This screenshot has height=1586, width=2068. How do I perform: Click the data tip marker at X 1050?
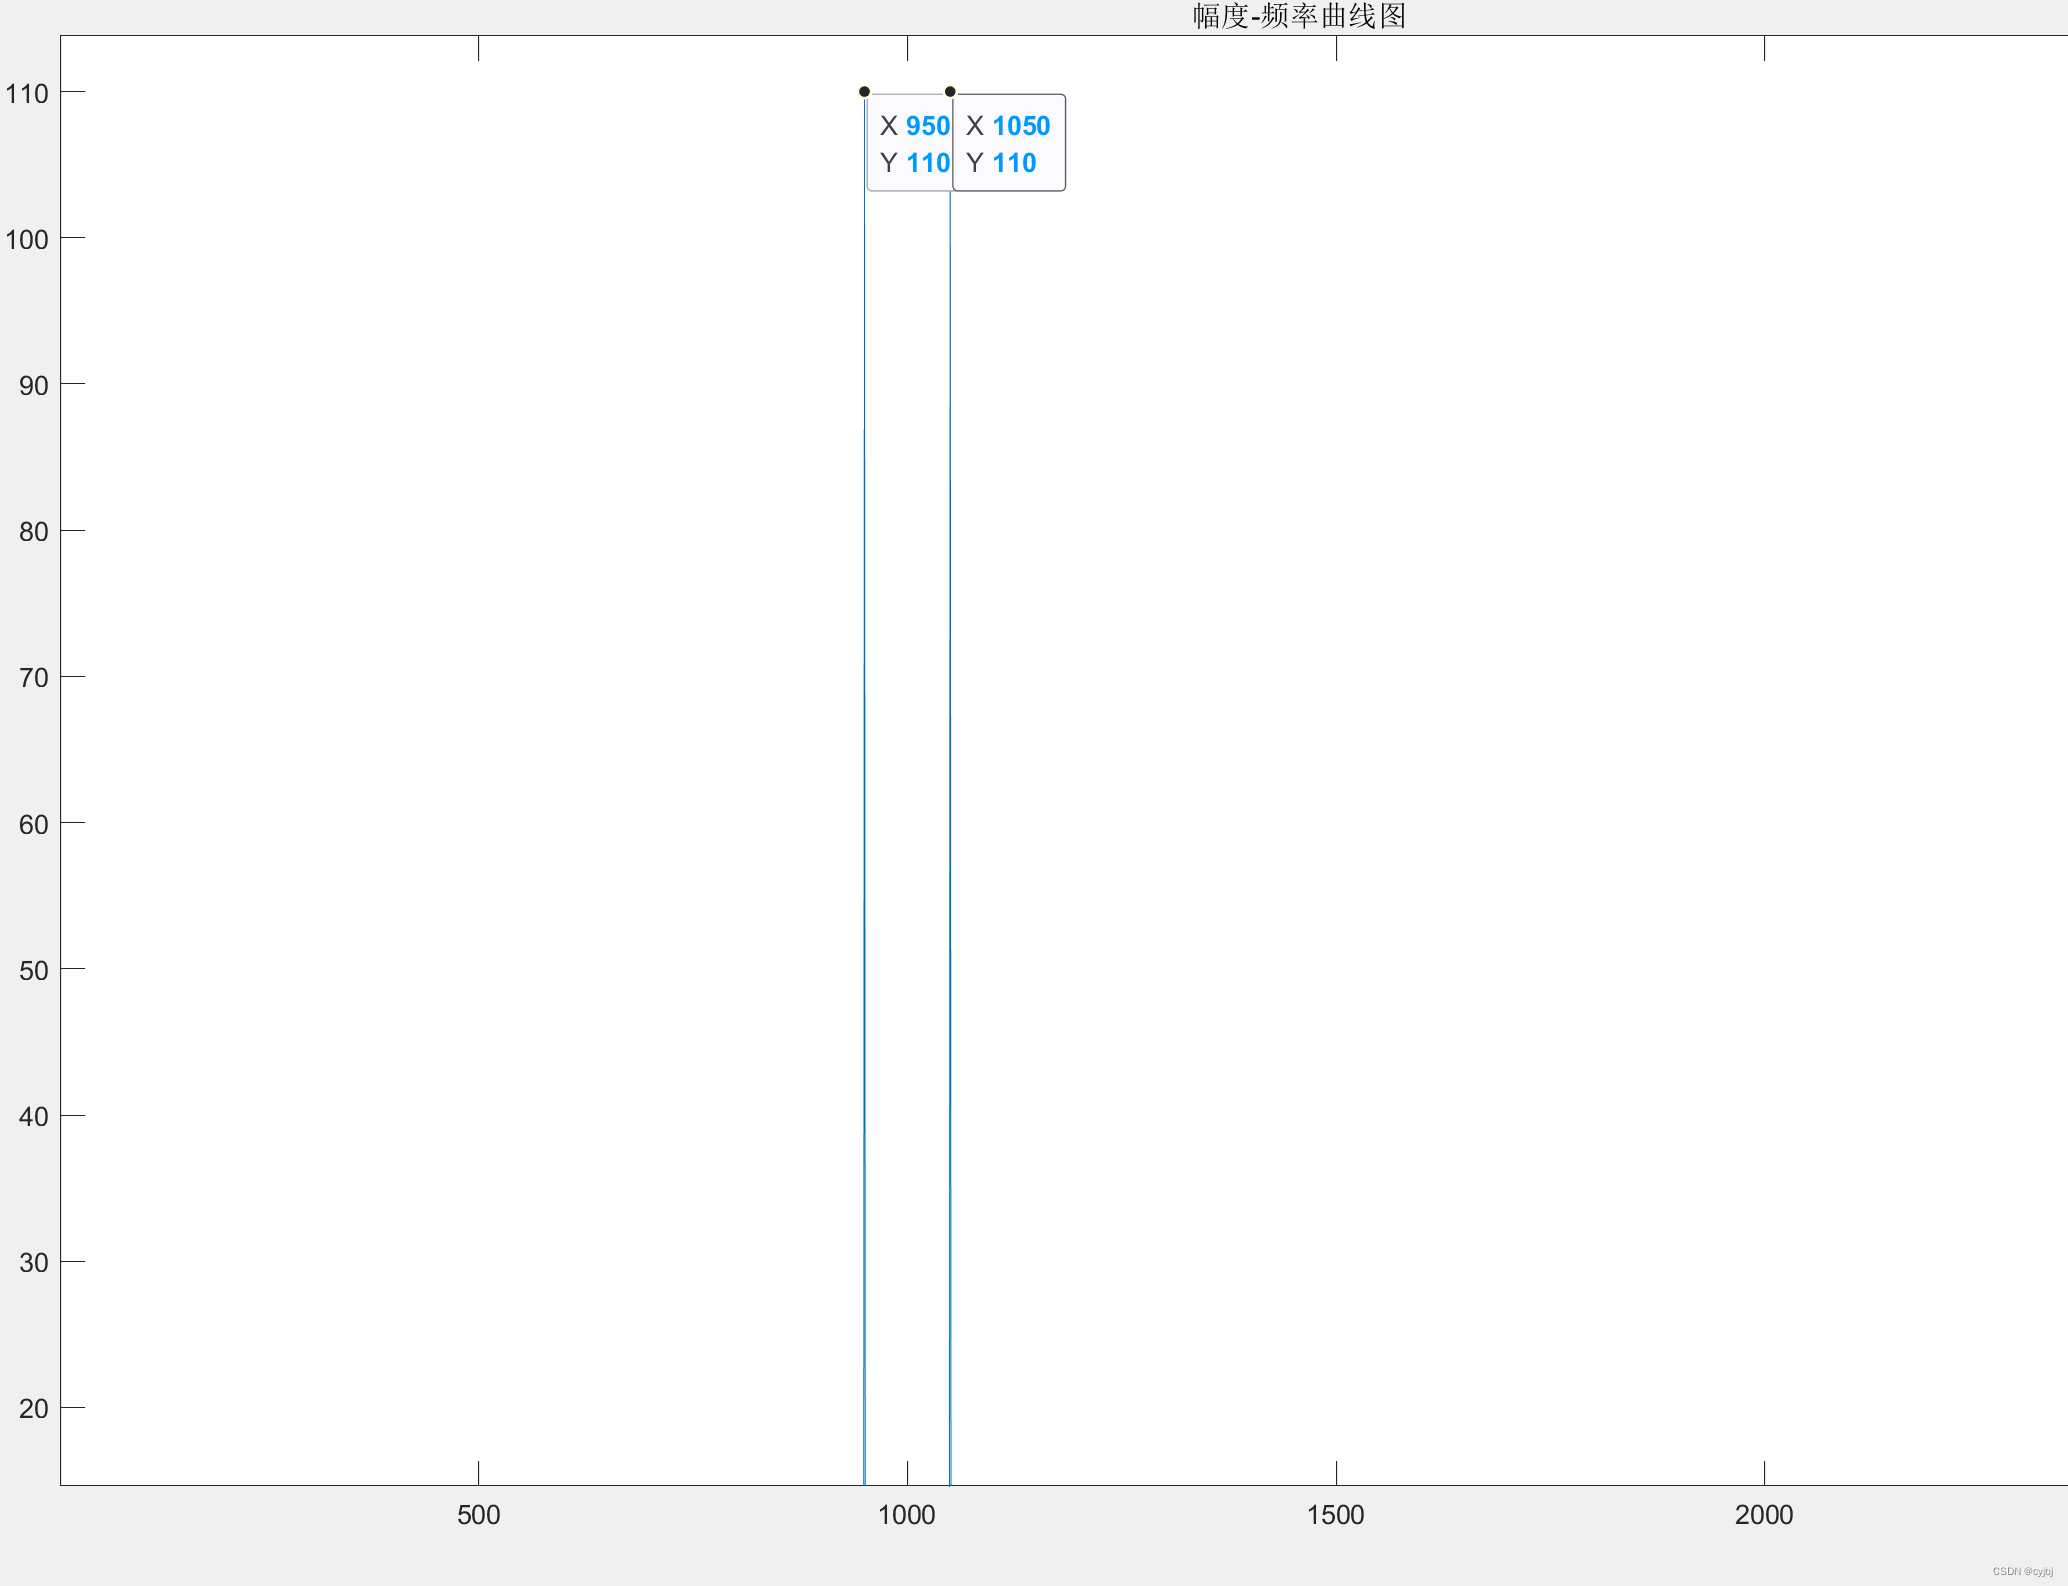tap(950, 91)
